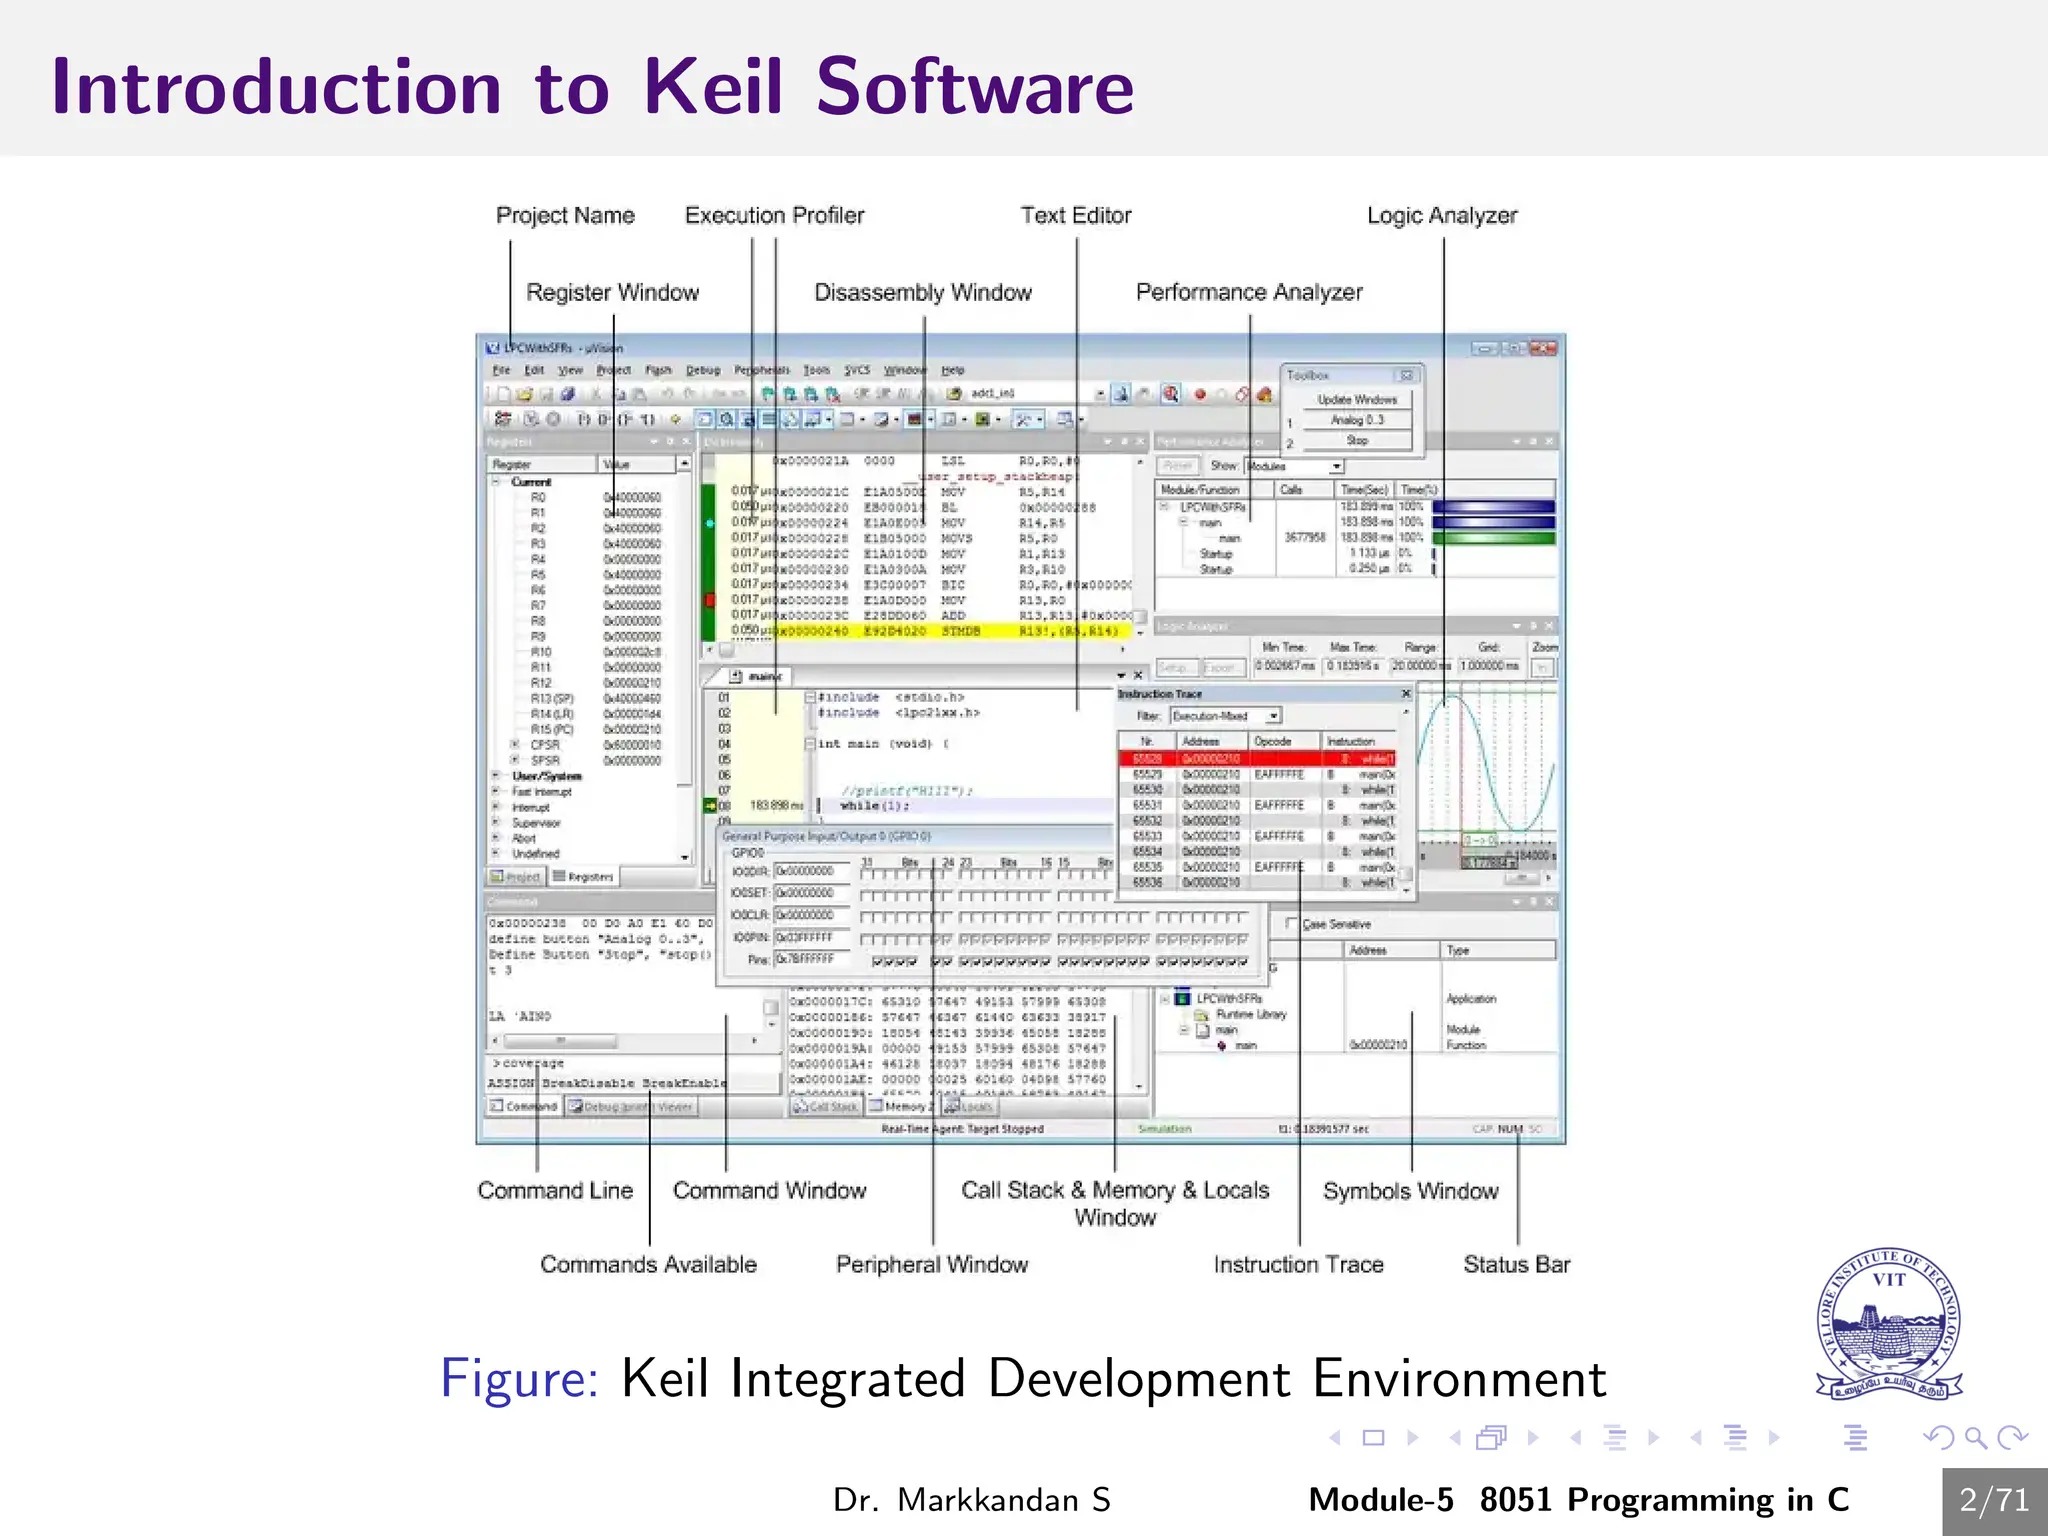Image resolution: width=2048 pixels, height=1536 pixels.
Task: Click the Command window horizontal scrollbar thumb
Action: click(560, 1040)
